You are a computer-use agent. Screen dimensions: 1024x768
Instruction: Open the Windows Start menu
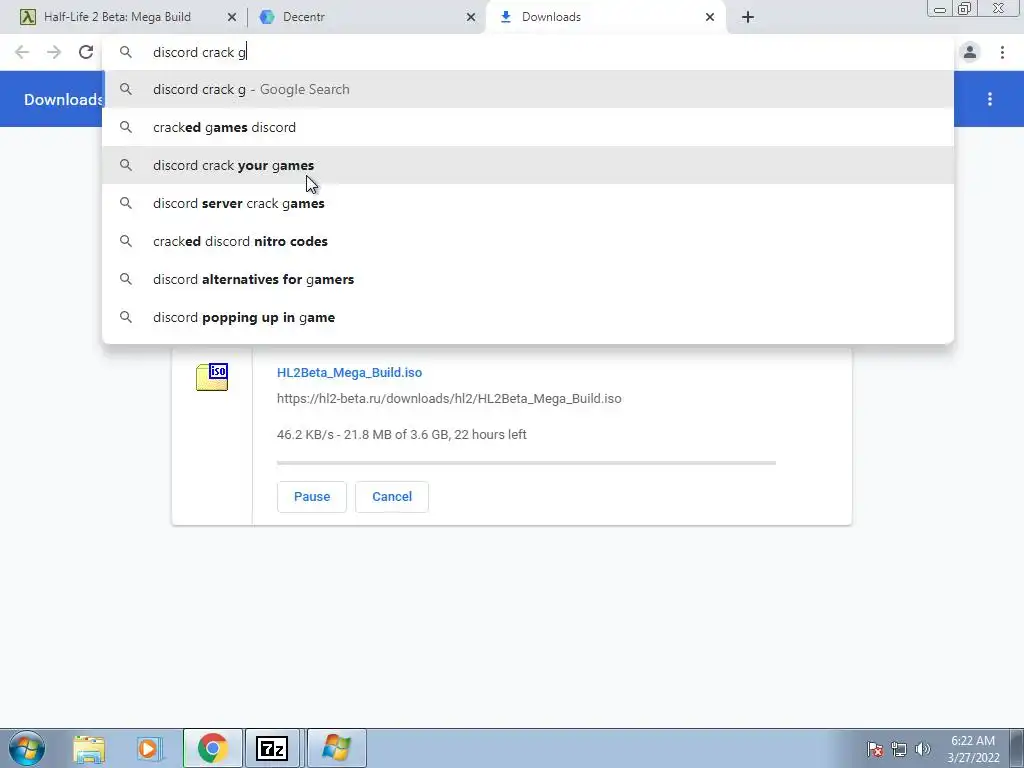[x=27, y=748]
